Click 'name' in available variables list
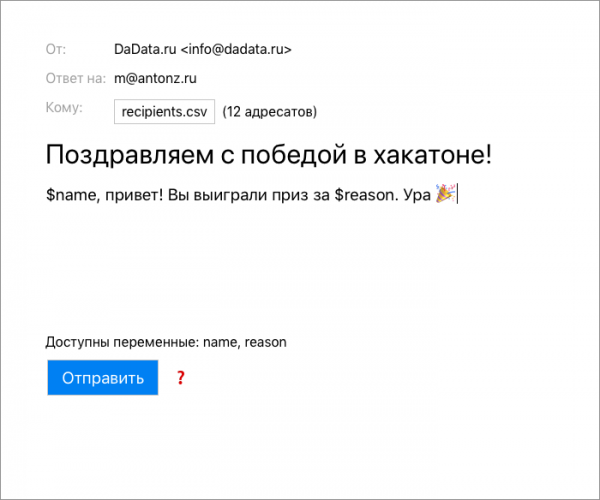The image size is (600, 500). (x=220, y=342)
